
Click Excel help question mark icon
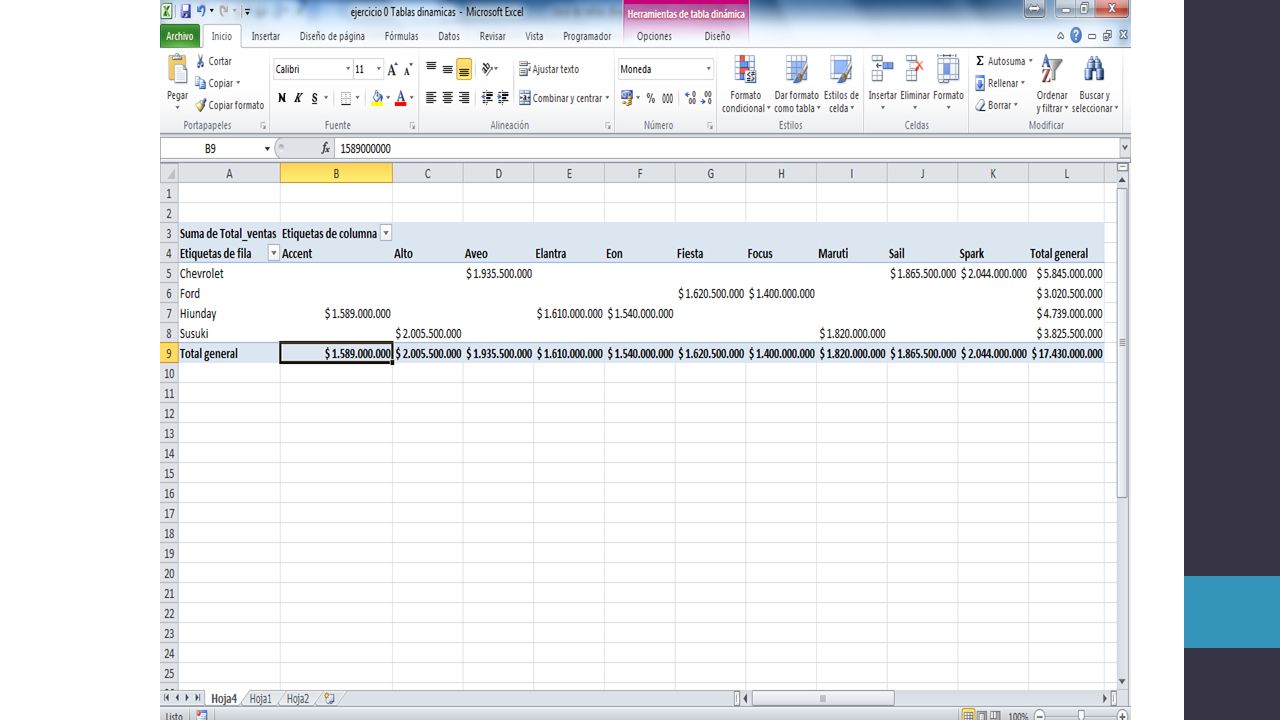(1076, 36)
